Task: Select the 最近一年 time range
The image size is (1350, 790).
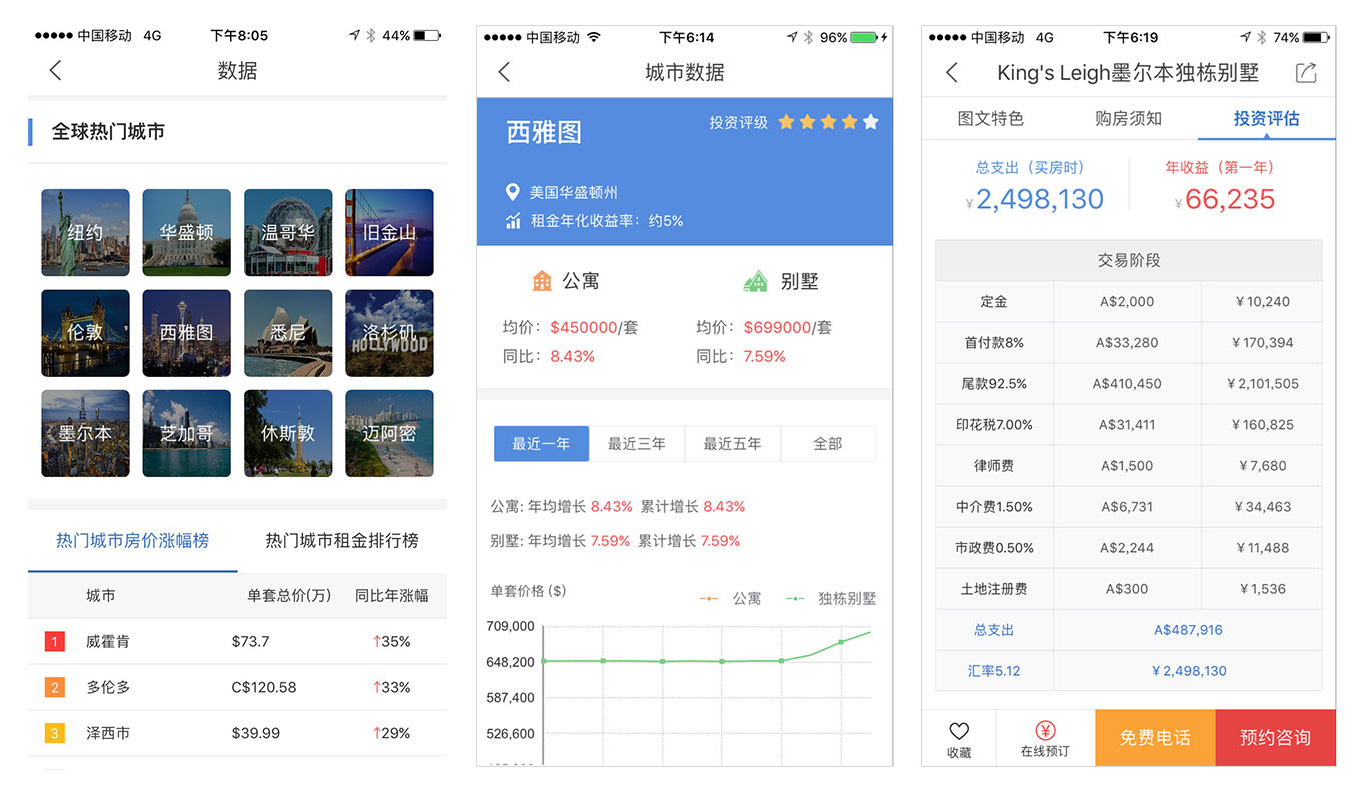Action: [x=541, y=444]
